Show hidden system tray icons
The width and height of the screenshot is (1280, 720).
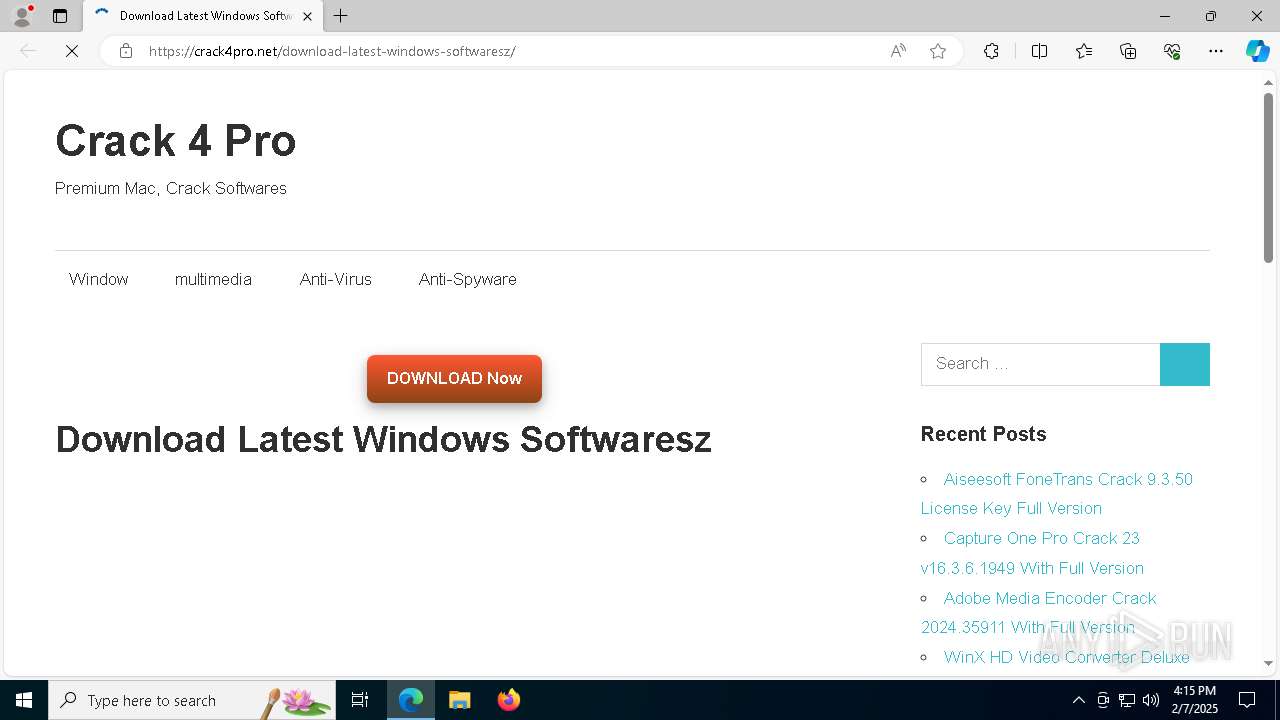[1078, 700]
